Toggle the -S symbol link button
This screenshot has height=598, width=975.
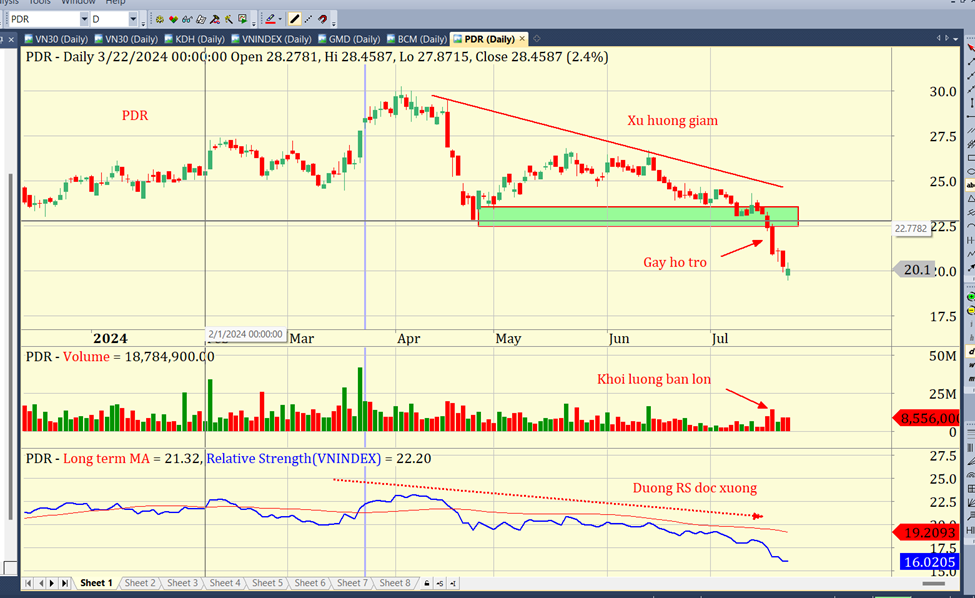[440, 583]
